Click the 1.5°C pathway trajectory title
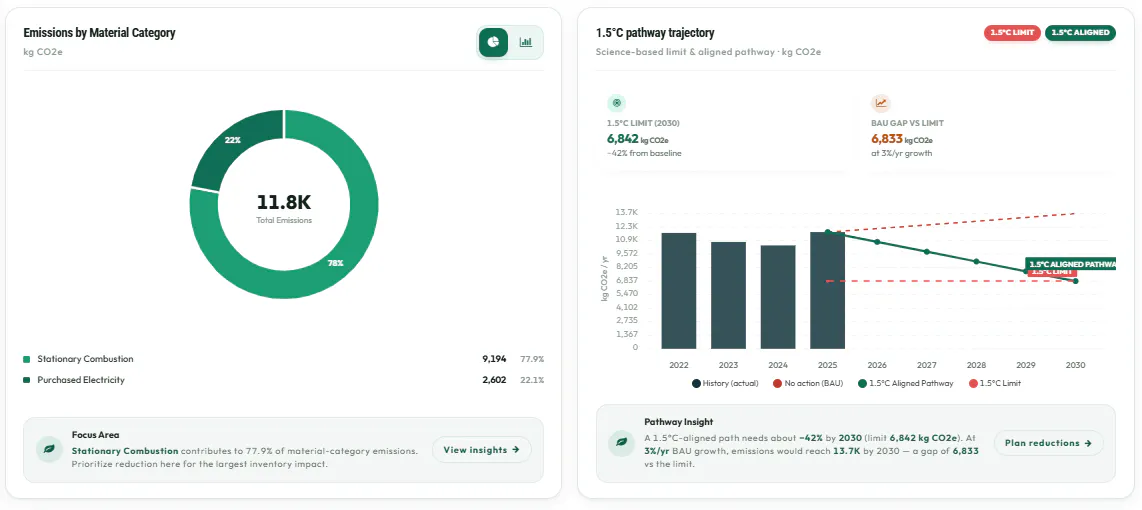Viewport: 1142px width, 510px height. [655, 33]
